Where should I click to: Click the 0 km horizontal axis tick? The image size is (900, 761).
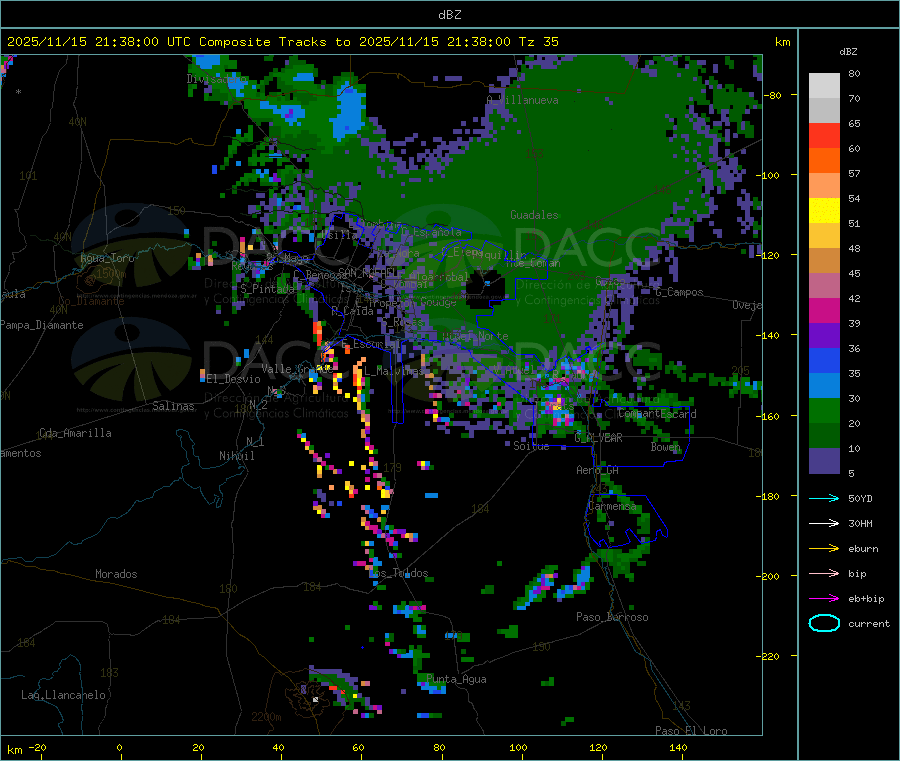pos(119,747)
